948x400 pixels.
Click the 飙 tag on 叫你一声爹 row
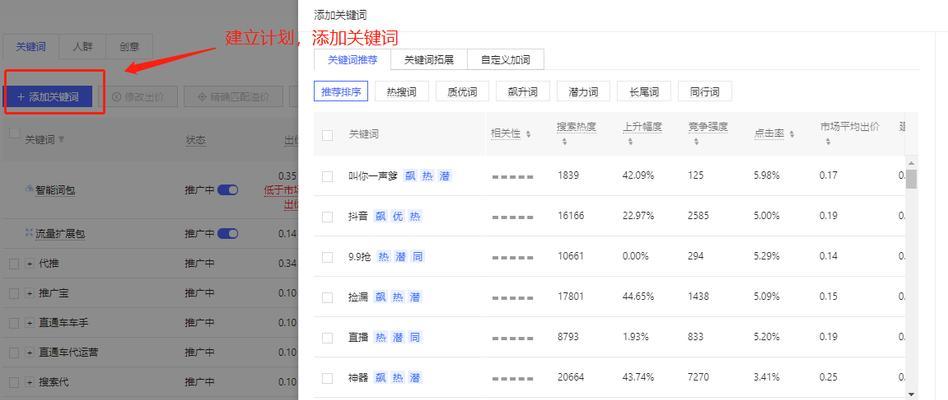411,176
